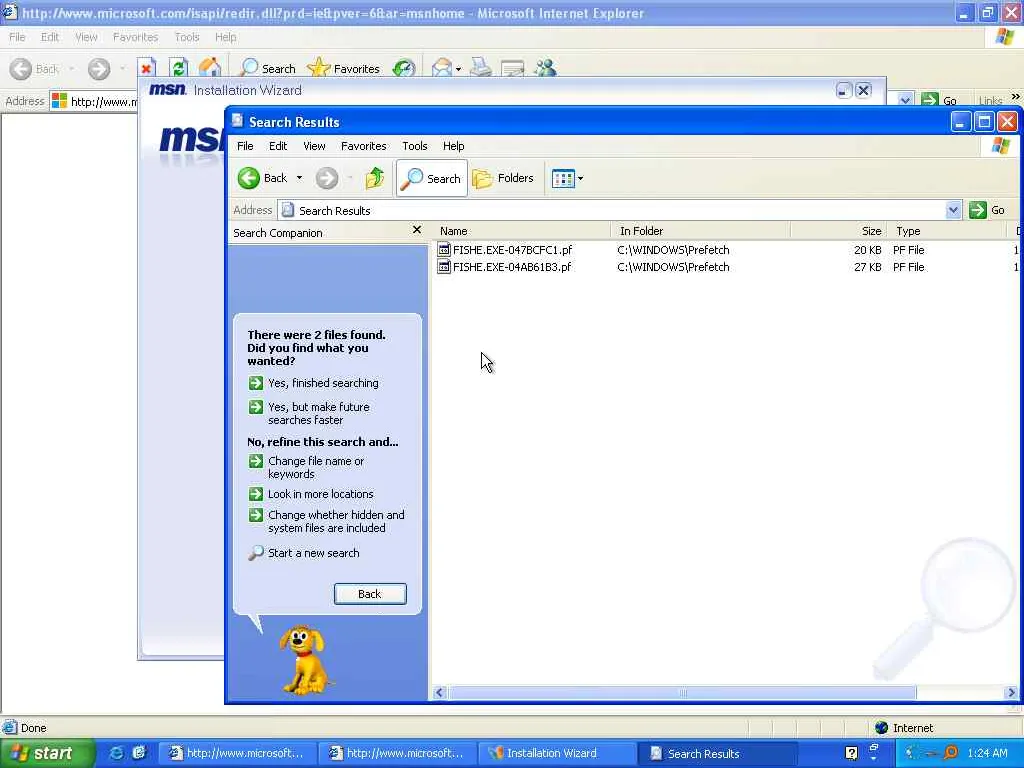The width and height of the screenshot is (1024, 768).
Task: Switch to Search Results taskbar button
Action: coord(716,753)
